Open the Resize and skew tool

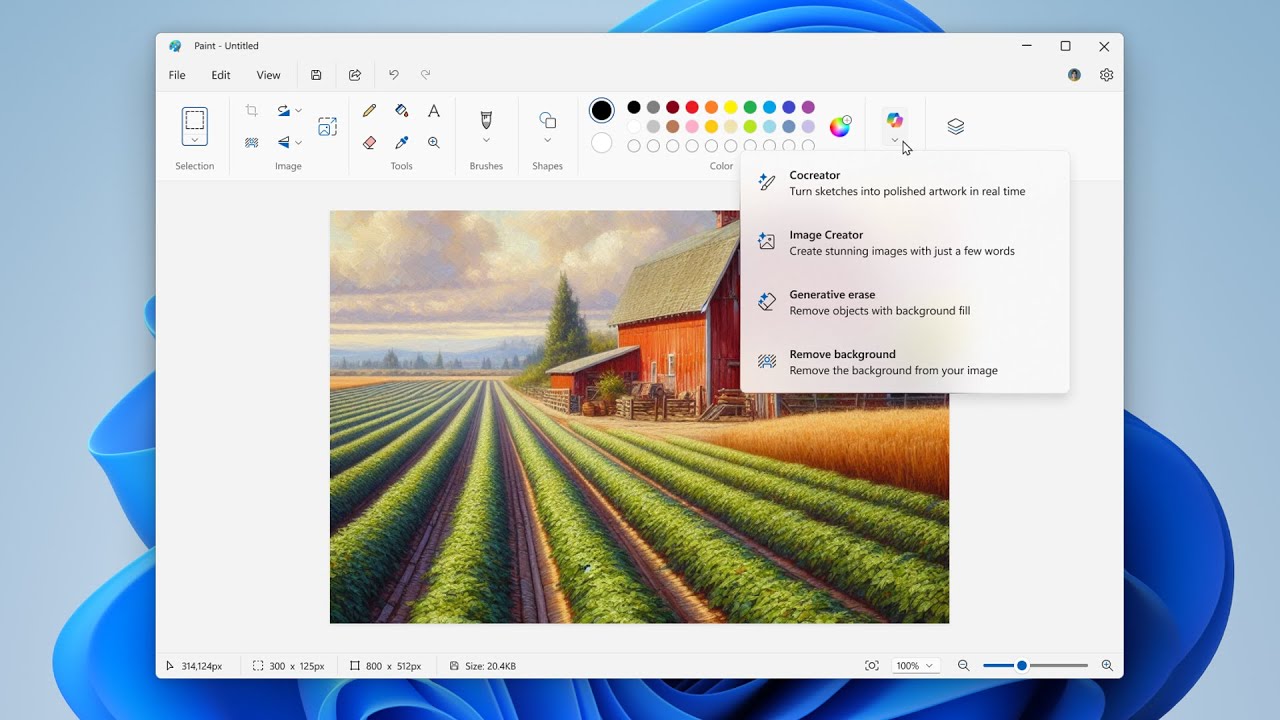pyautogui.click(x=327, y=126)
